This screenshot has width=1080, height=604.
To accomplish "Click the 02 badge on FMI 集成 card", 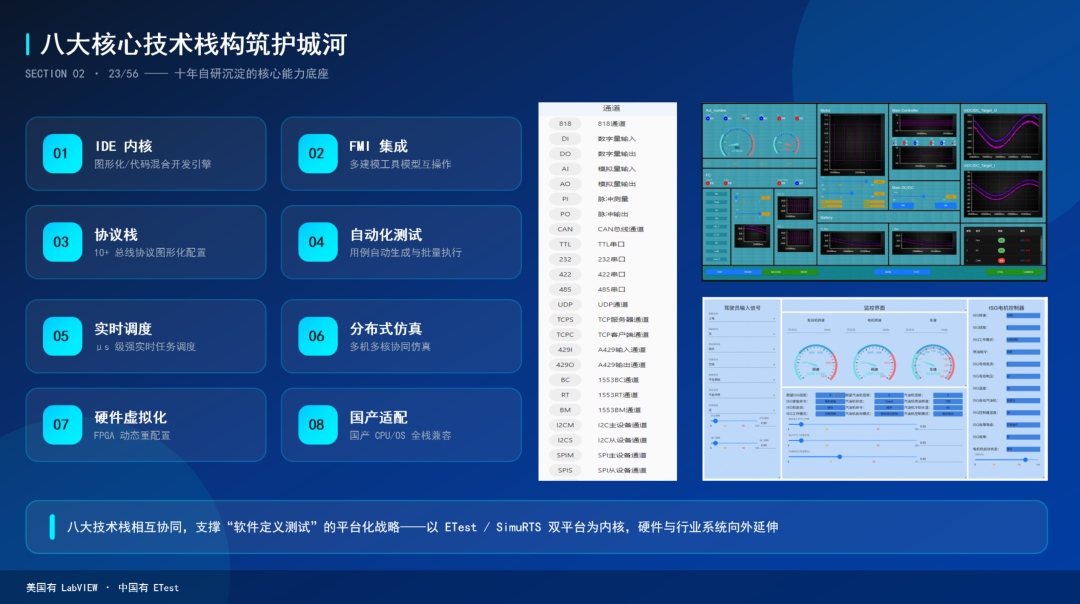I will pyautogui.click(x=318, y=154).
